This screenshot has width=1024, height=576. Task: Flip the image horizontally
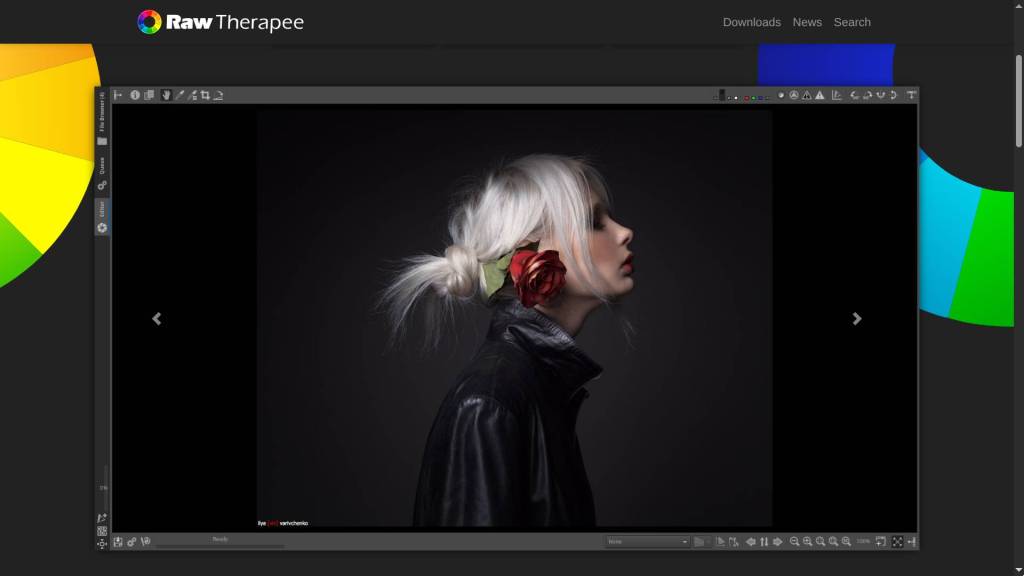tap(880, 95)
